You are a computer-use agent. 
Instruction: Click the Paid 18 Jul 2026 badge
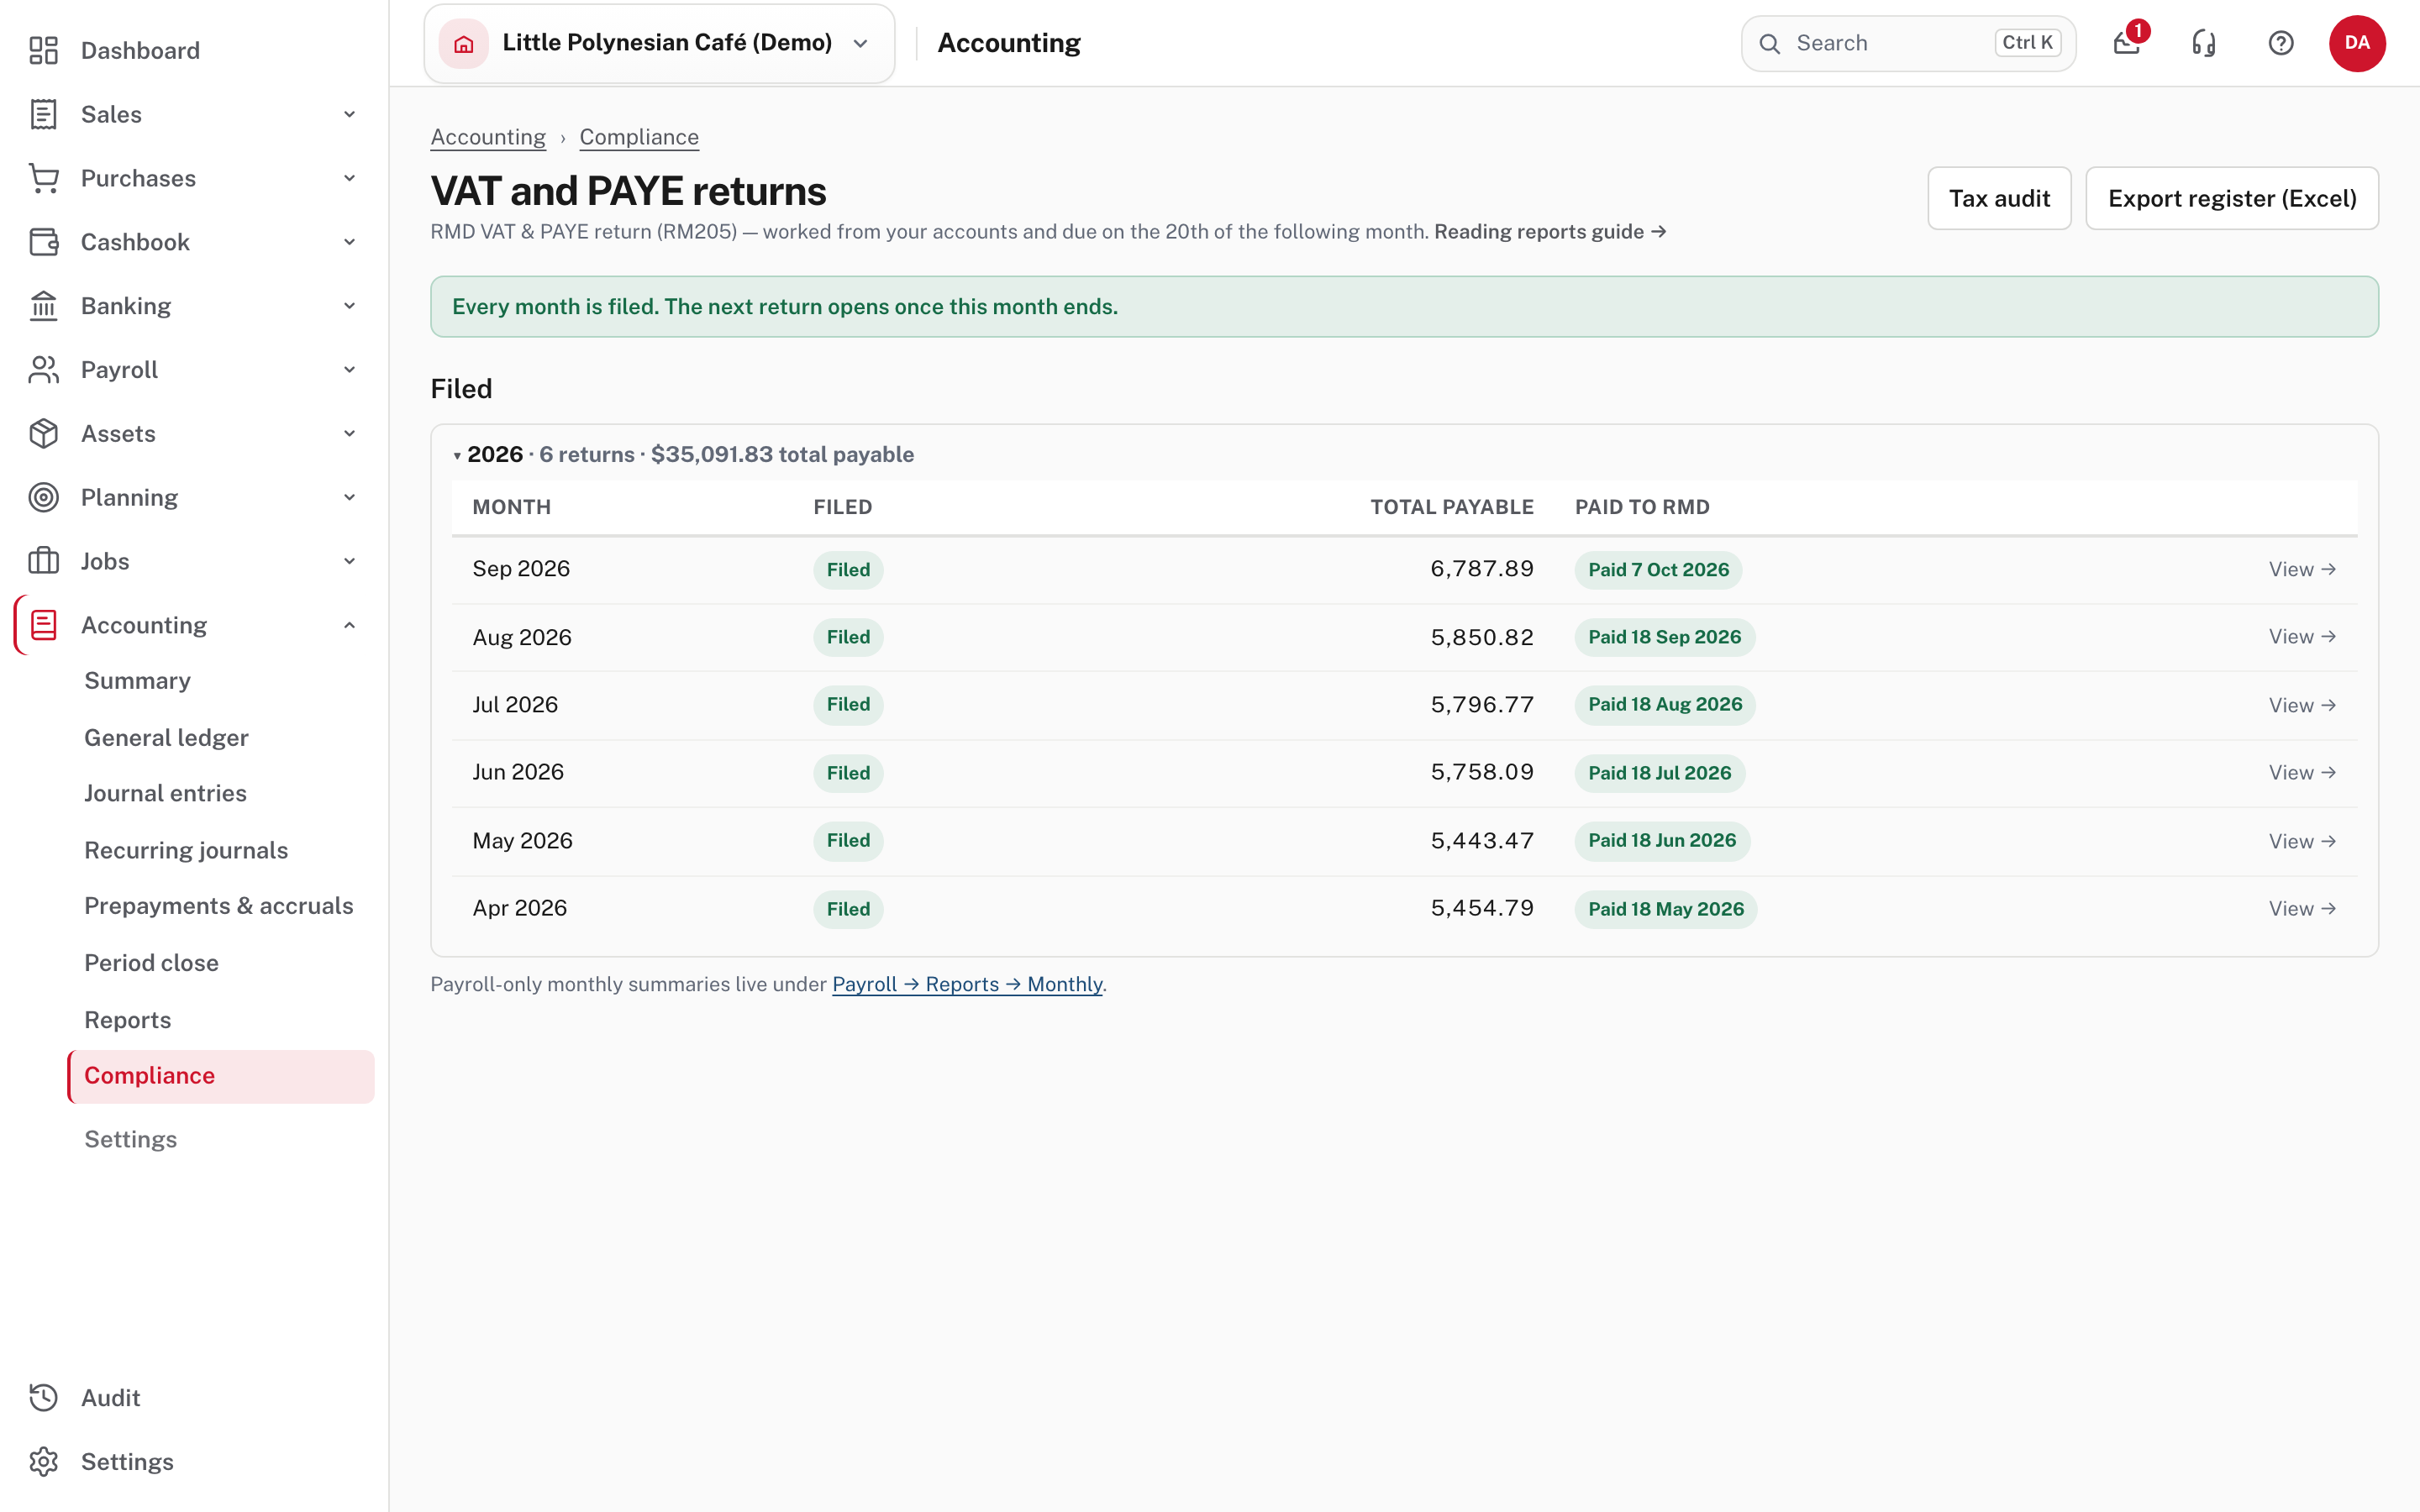coord(1659,773)
